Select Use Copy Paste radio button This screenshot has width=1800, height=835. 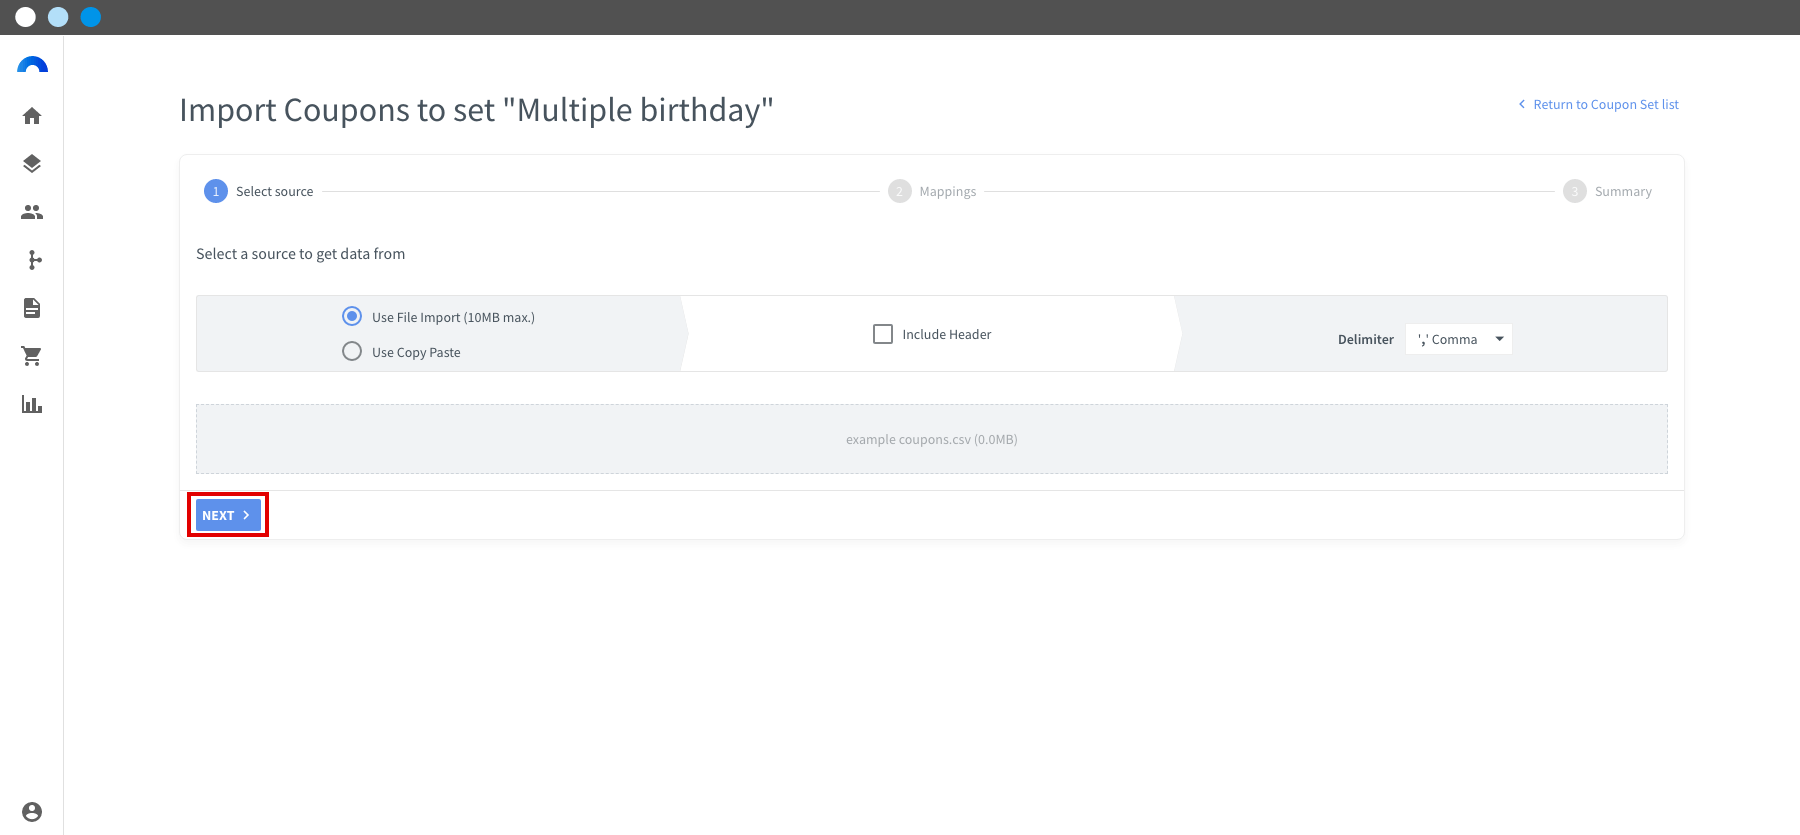[352, 351]
